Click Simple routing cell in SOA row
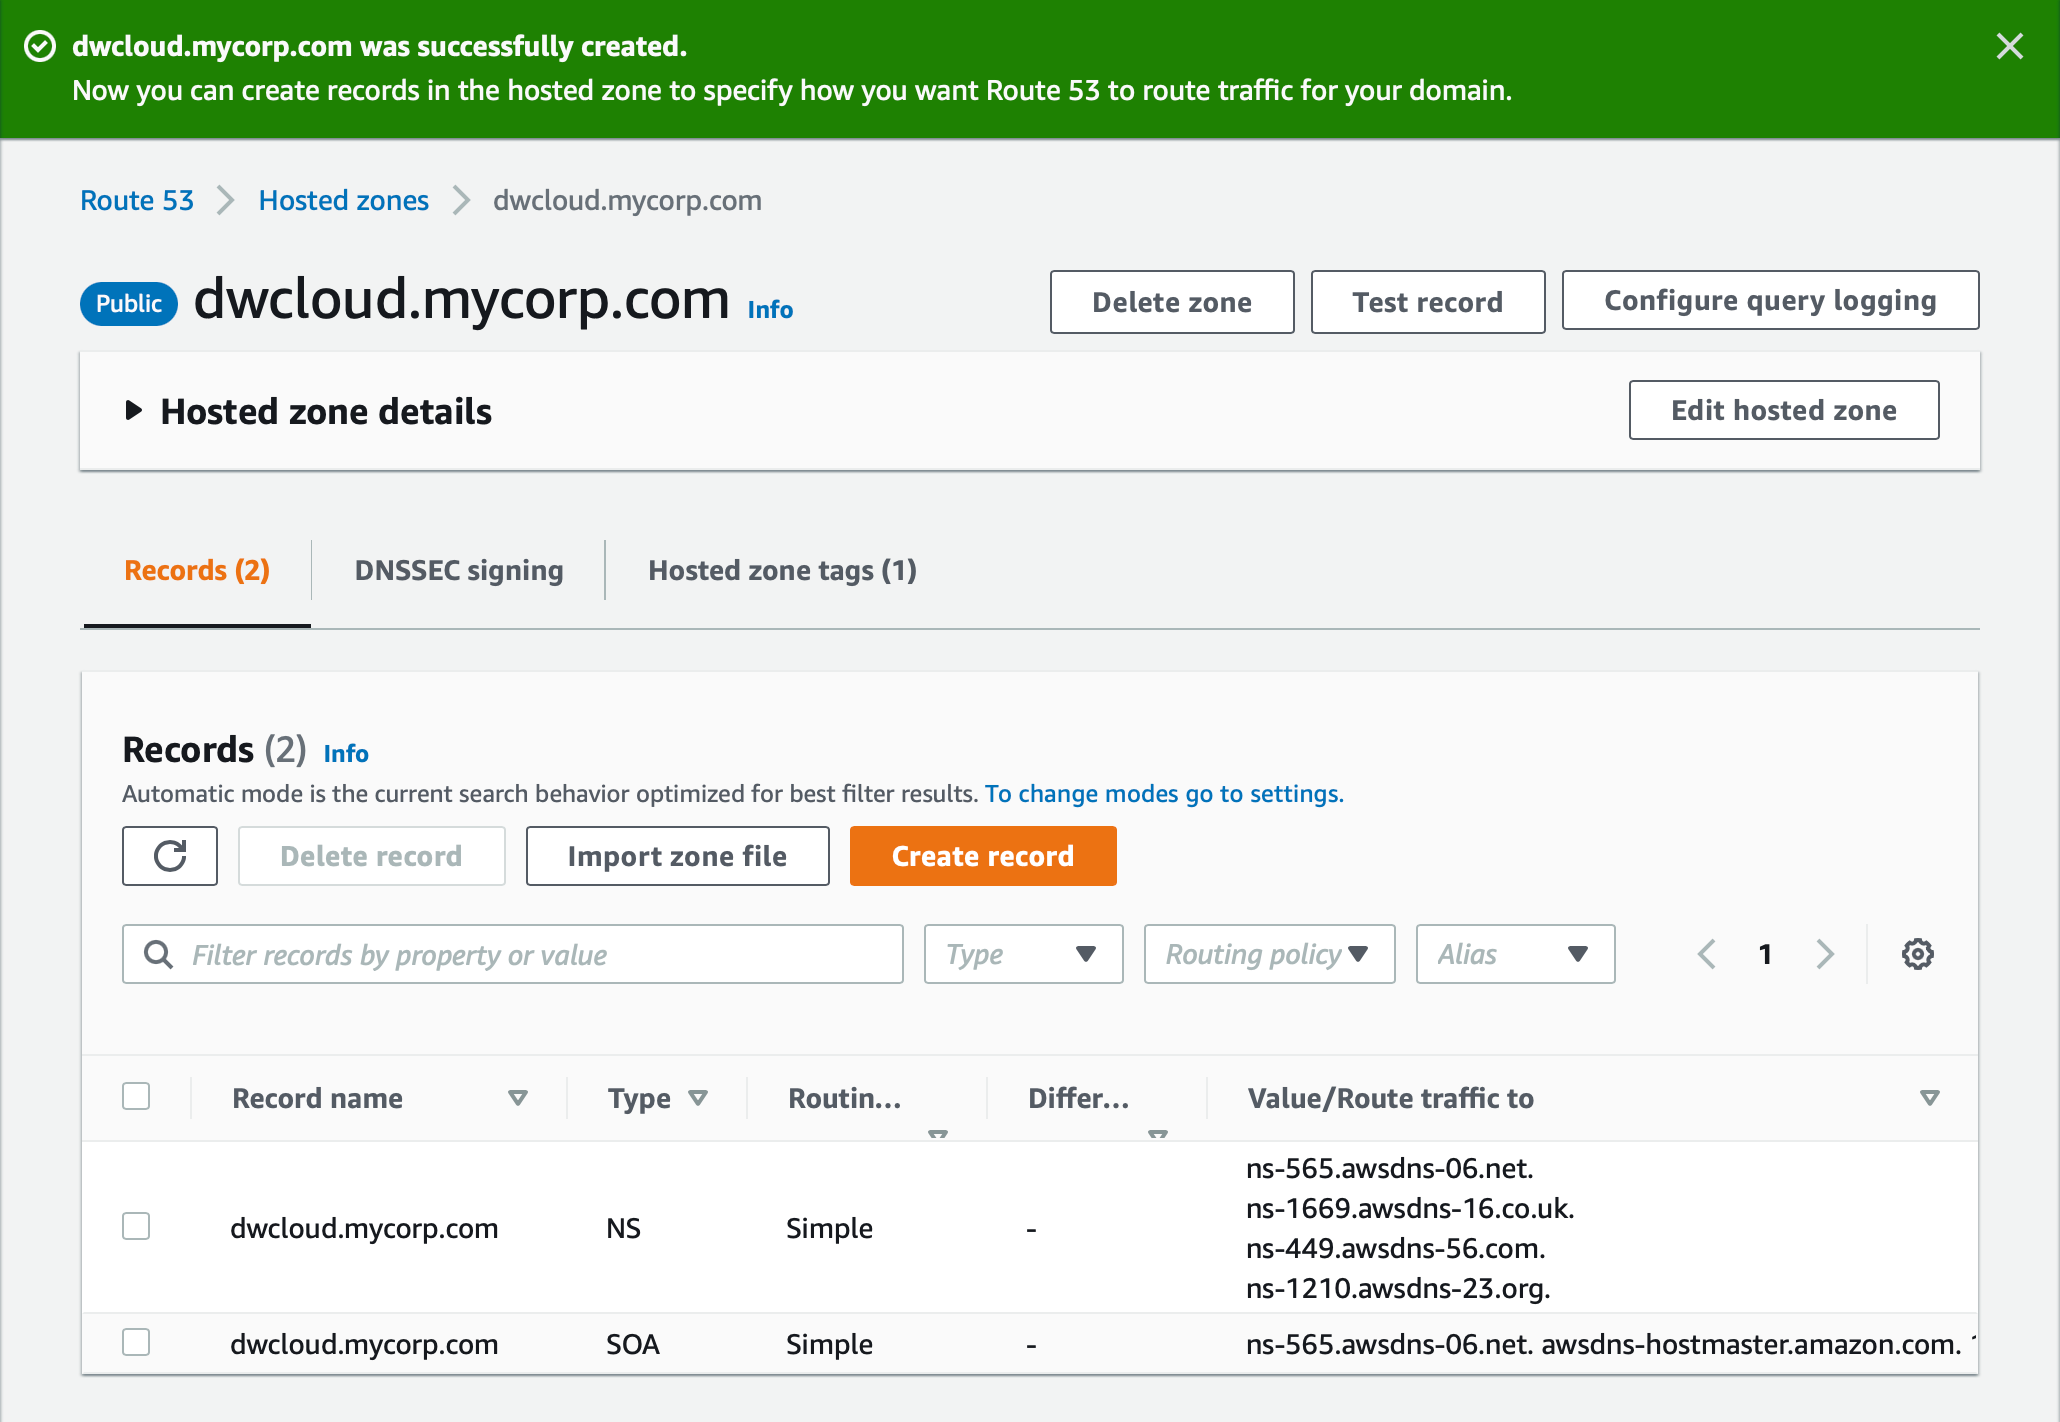Viewport: 2060px width, 1422px height. tap(829, 1344)
